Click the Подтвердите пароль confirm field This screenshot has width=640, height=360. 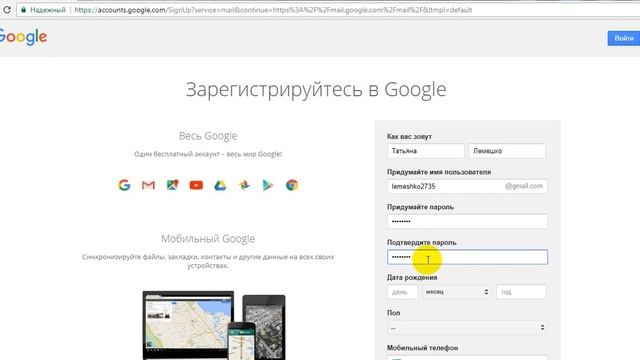[467, 257]
